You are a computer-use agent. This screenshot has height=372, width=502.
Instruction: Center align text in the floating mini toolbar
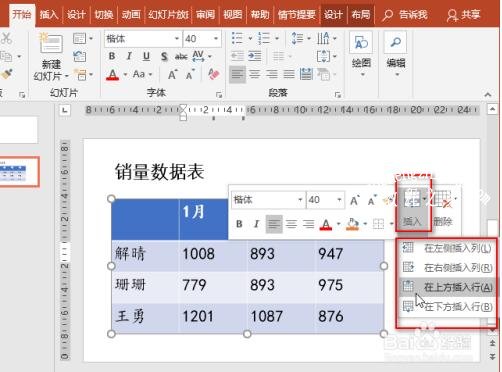tap(291, 224)
